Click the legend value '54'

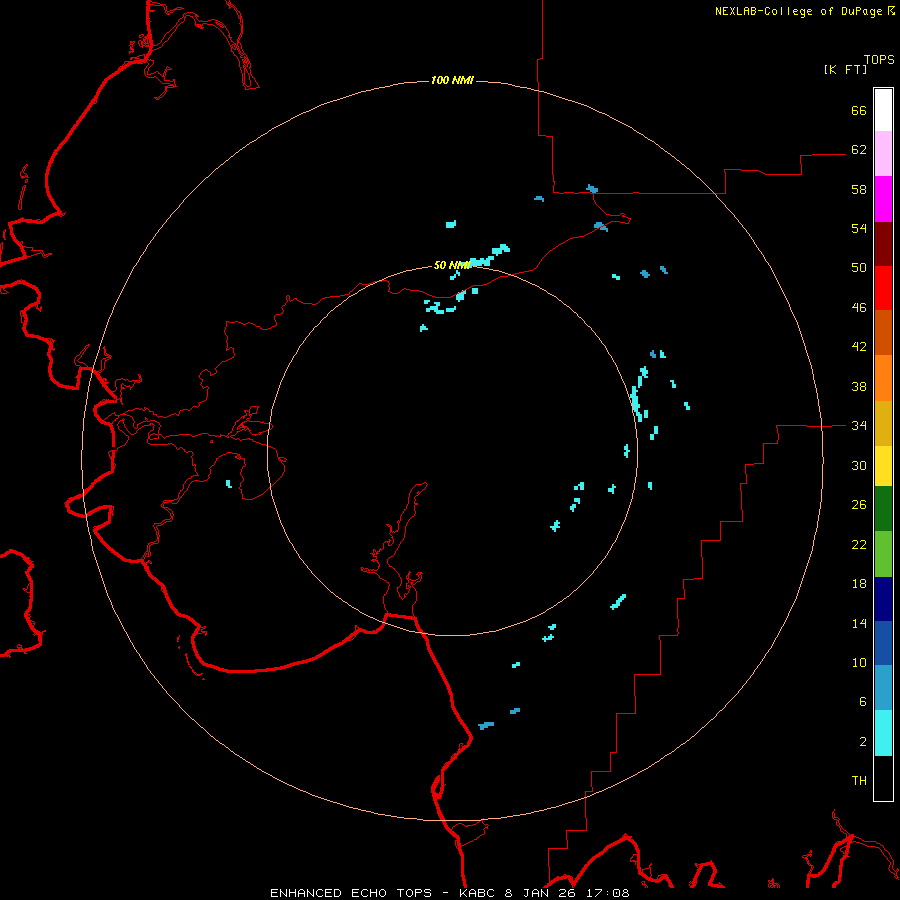click(x=859, y=228)
